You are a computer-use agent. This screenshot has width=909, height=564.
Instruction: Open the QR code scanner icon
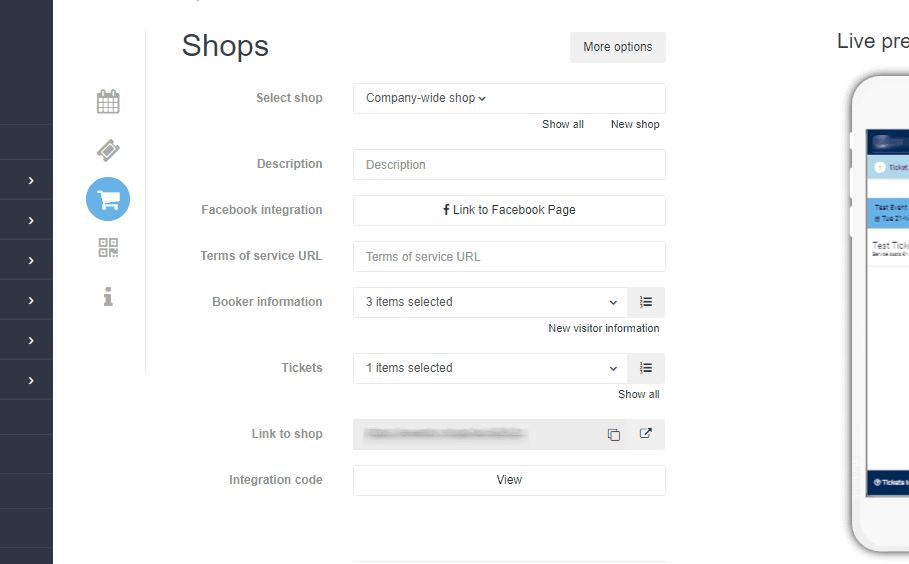(108, 248)
